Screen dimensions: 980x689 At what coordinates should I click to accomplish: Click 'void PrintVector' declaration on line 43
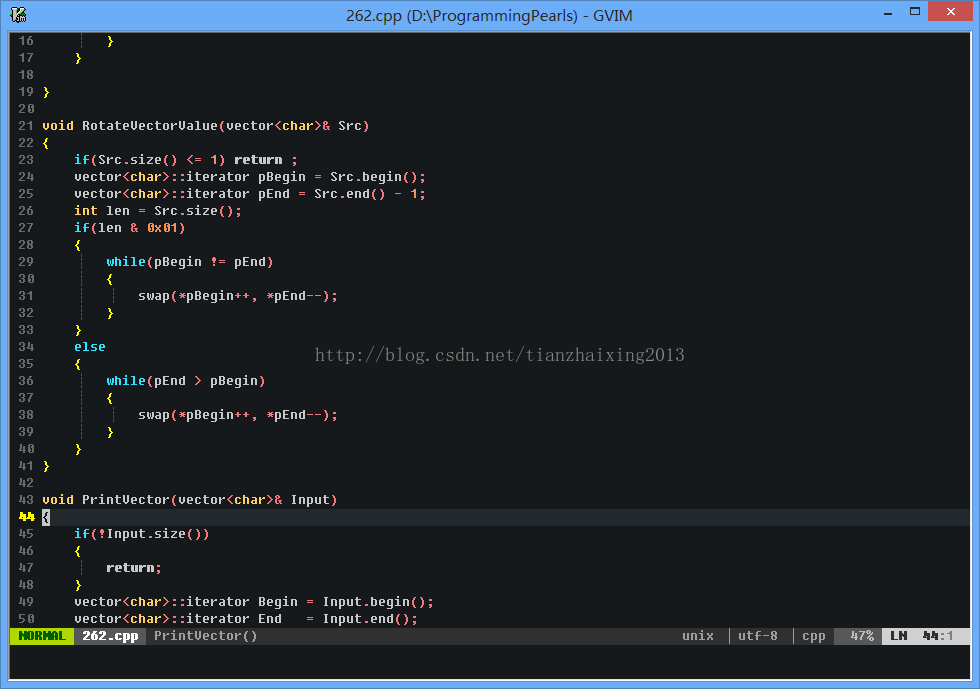click(189, 500)
